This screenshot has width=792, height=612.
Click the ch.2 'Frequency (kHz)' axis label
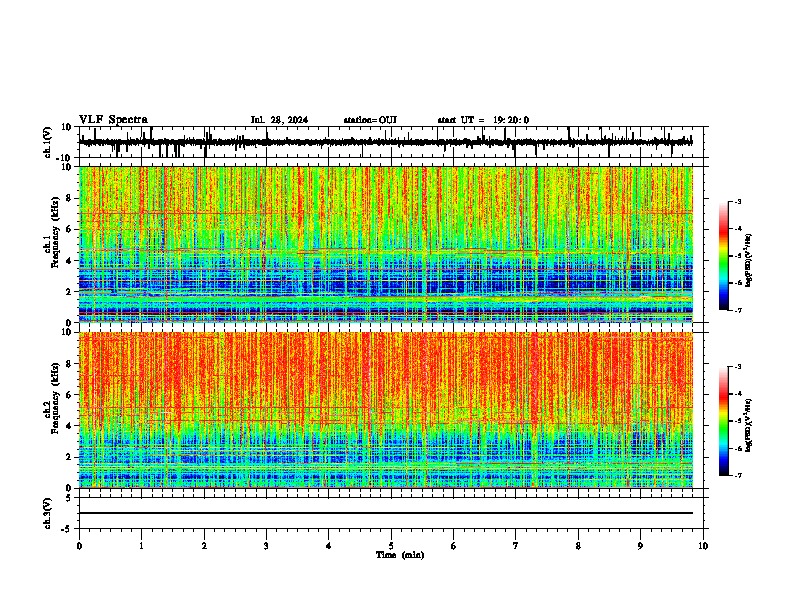pyautogui.click(x=55, y=398)
